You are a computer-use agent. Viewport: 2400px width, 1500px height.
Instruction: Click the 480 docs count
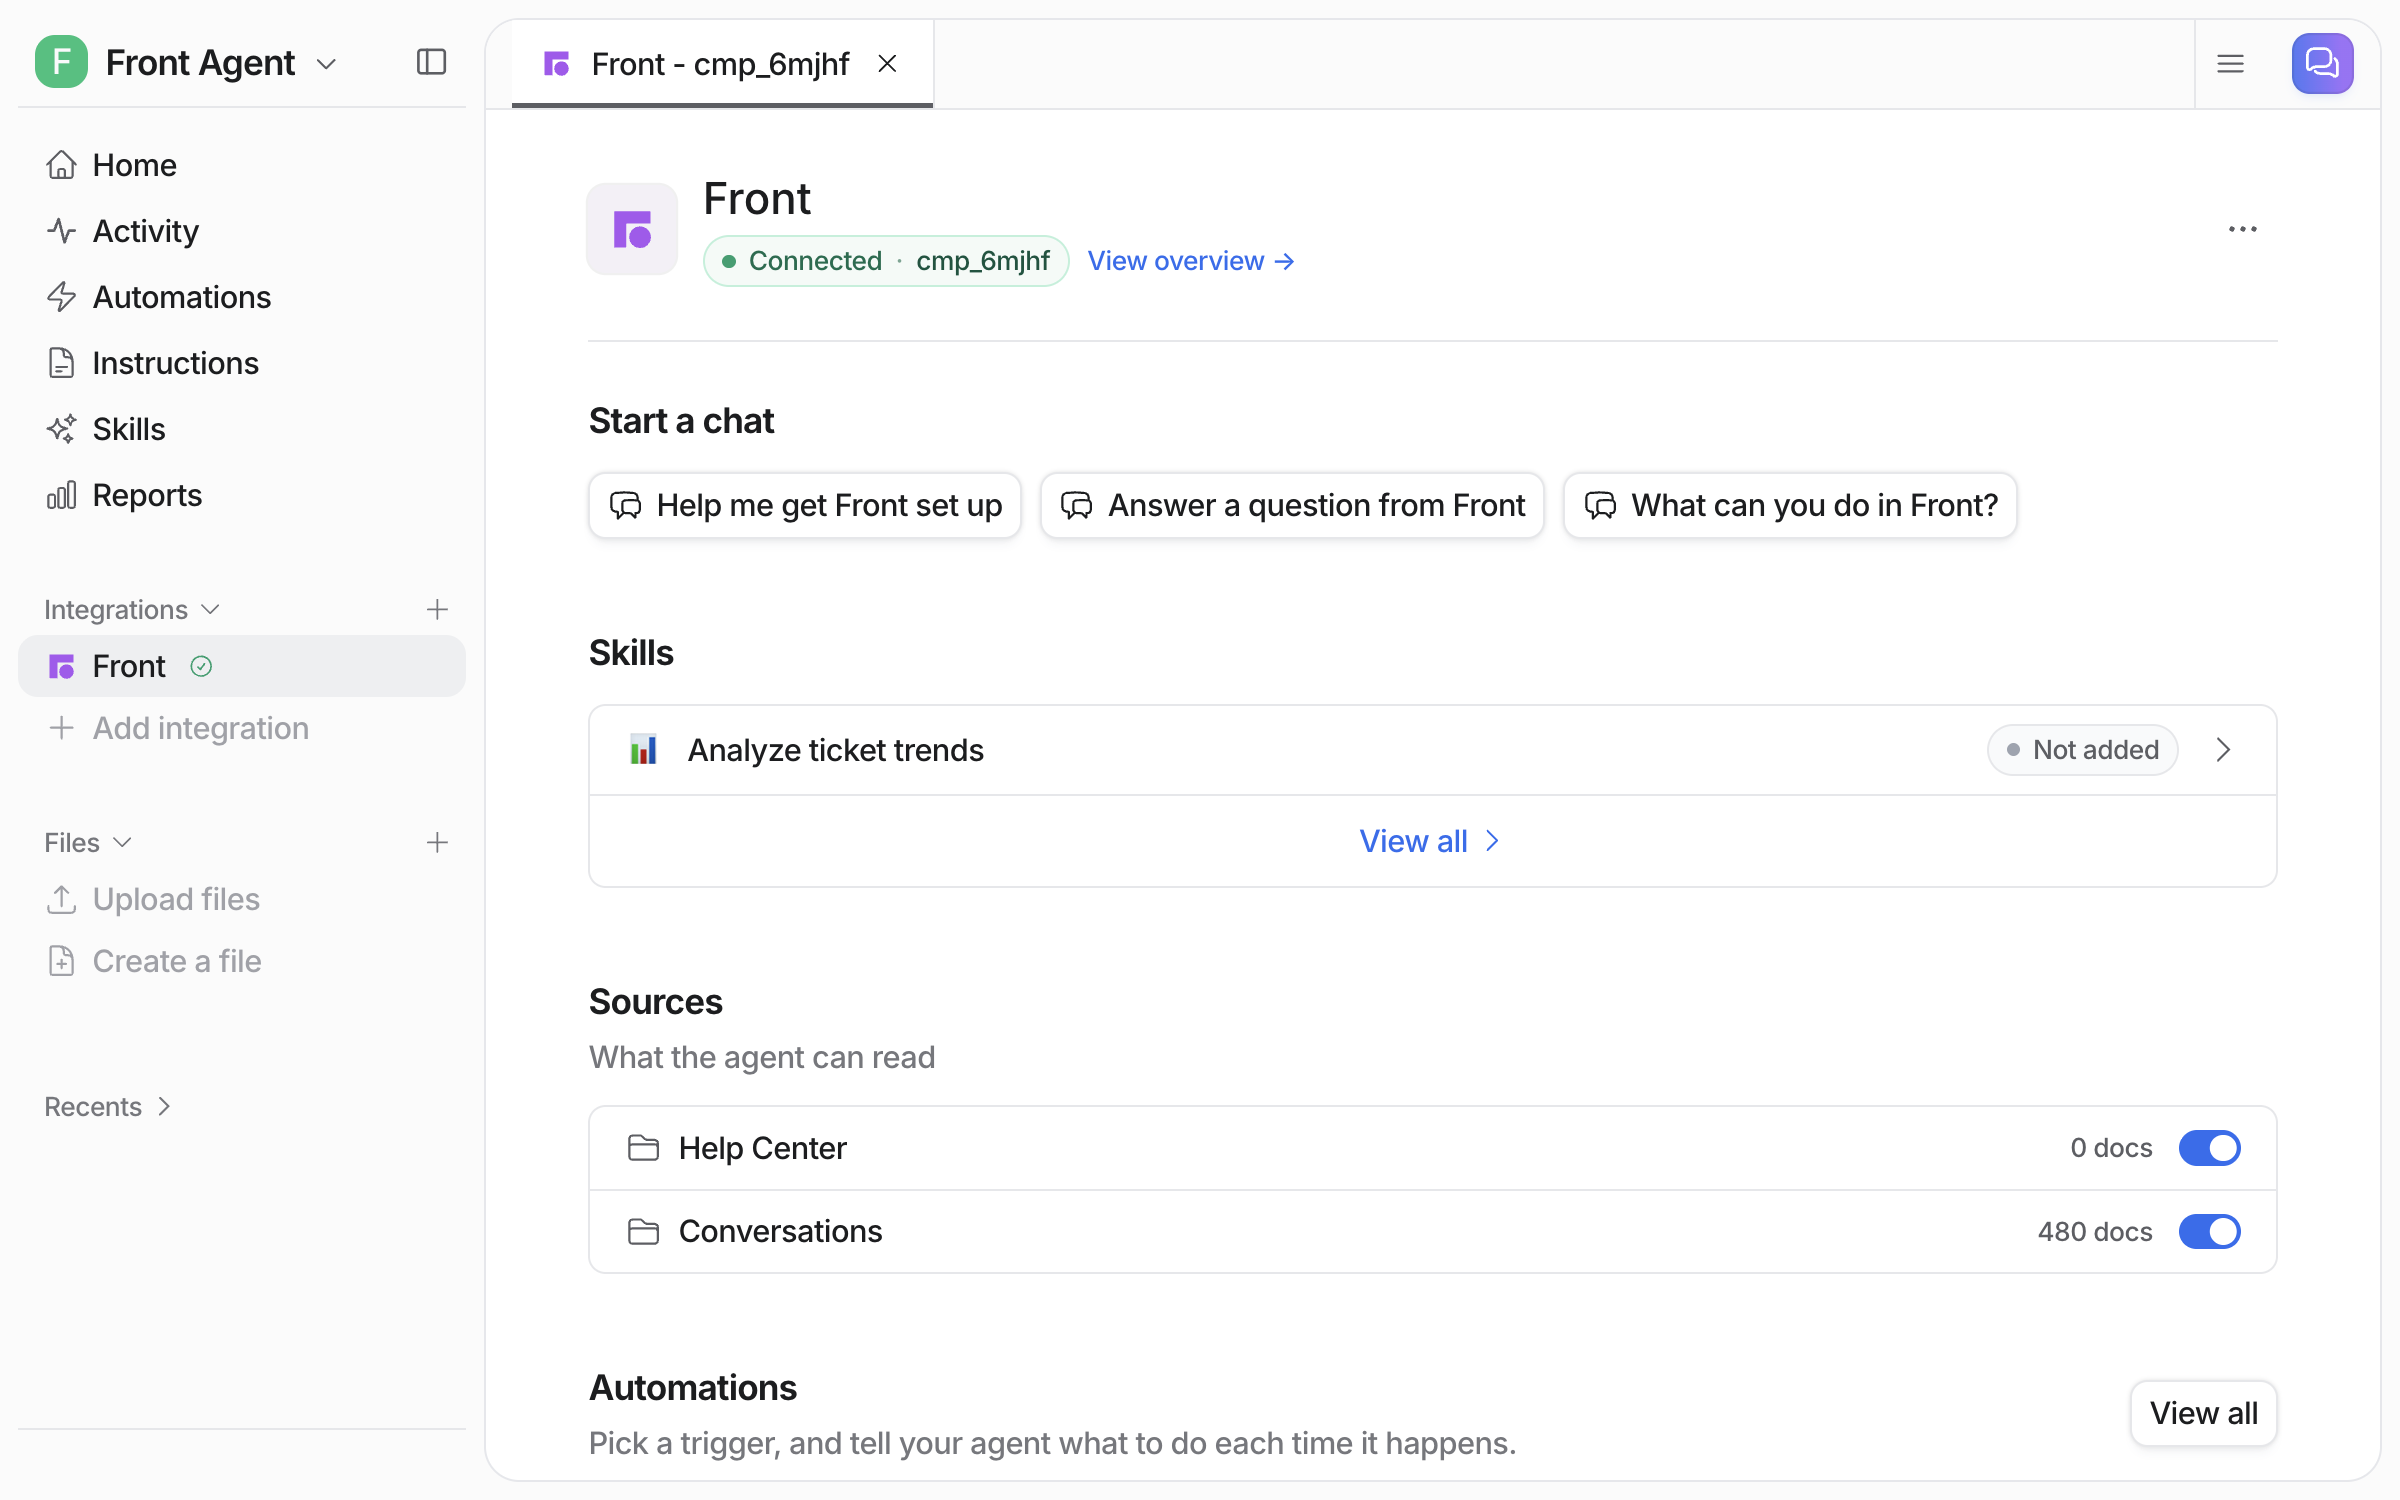tap(2095, 1231)
